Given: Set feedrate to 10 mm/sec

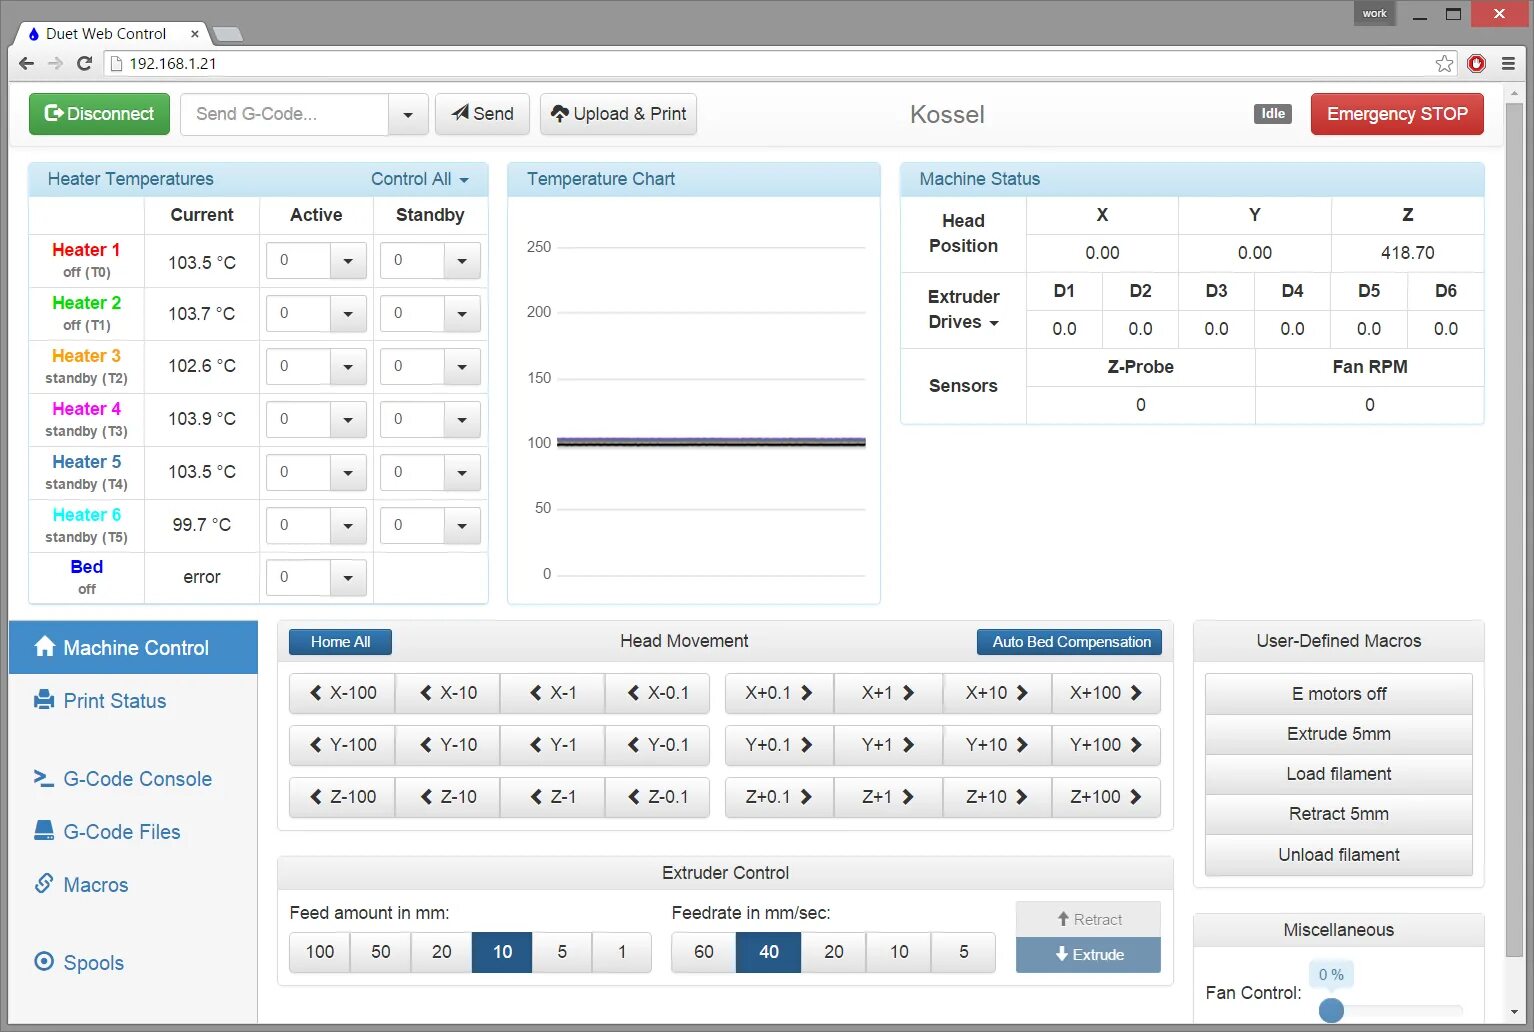Looking at the screenshot, I should (x=899, y=952).
